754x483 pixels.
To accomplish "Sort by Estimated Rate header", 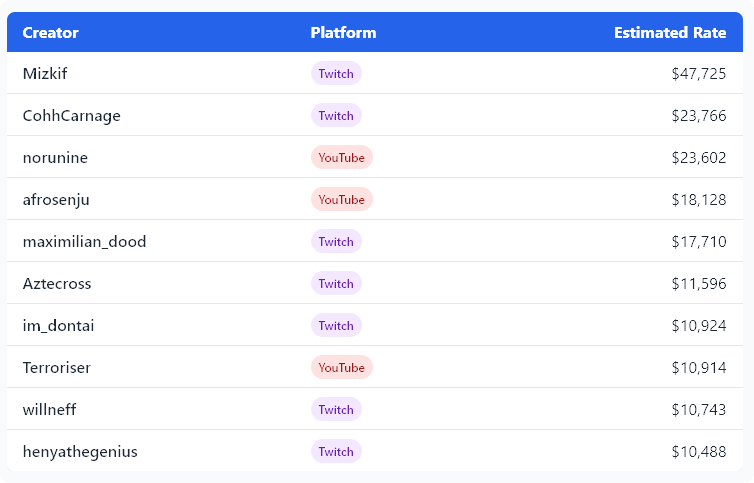I will (x=669, y=33).
